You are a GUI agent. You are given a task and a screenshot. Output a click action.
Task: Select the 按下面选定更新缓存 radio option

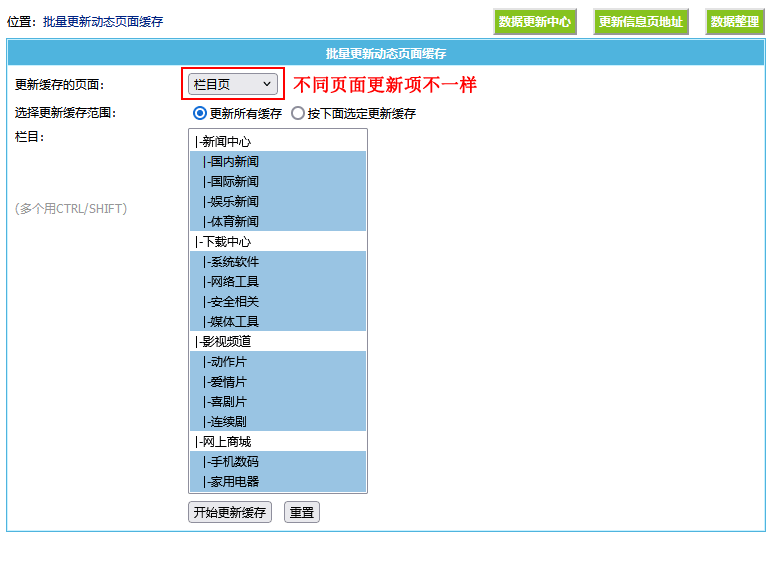pyautogui.click(x=298, y=114)
